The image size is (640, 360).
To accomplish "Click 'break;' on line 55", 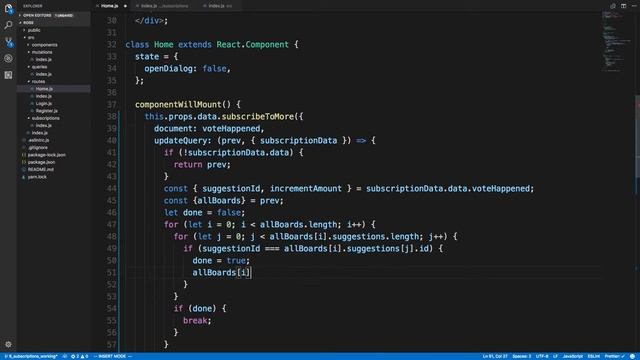I will [x=197, y=321].
